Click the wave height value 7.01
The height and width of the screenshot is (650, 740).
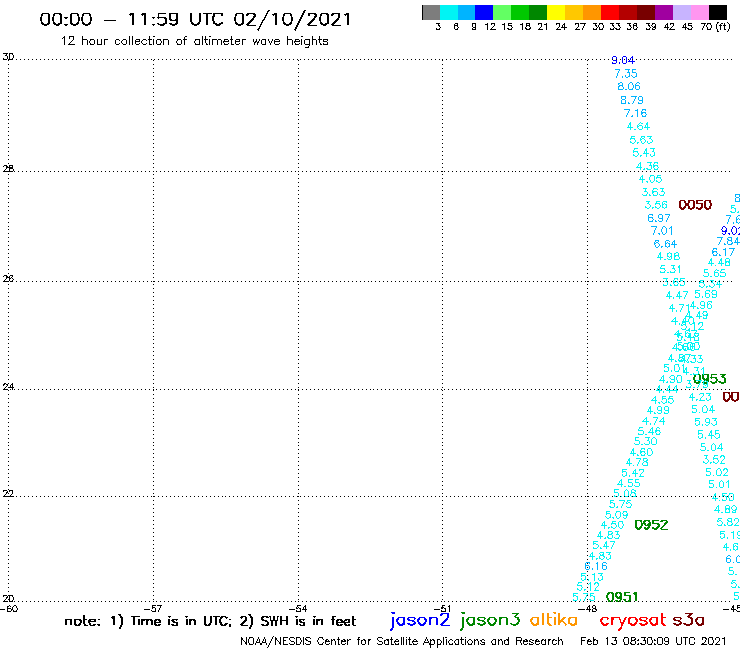(x=662, y=231)
